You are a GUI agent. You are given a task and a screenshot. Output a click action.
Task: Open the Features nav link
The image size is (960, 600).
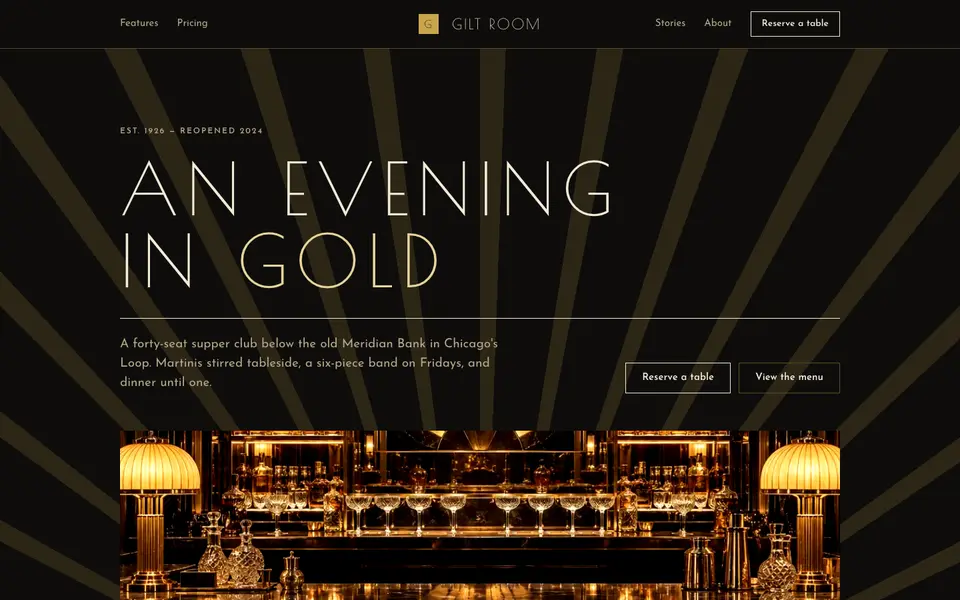(139, 23)
